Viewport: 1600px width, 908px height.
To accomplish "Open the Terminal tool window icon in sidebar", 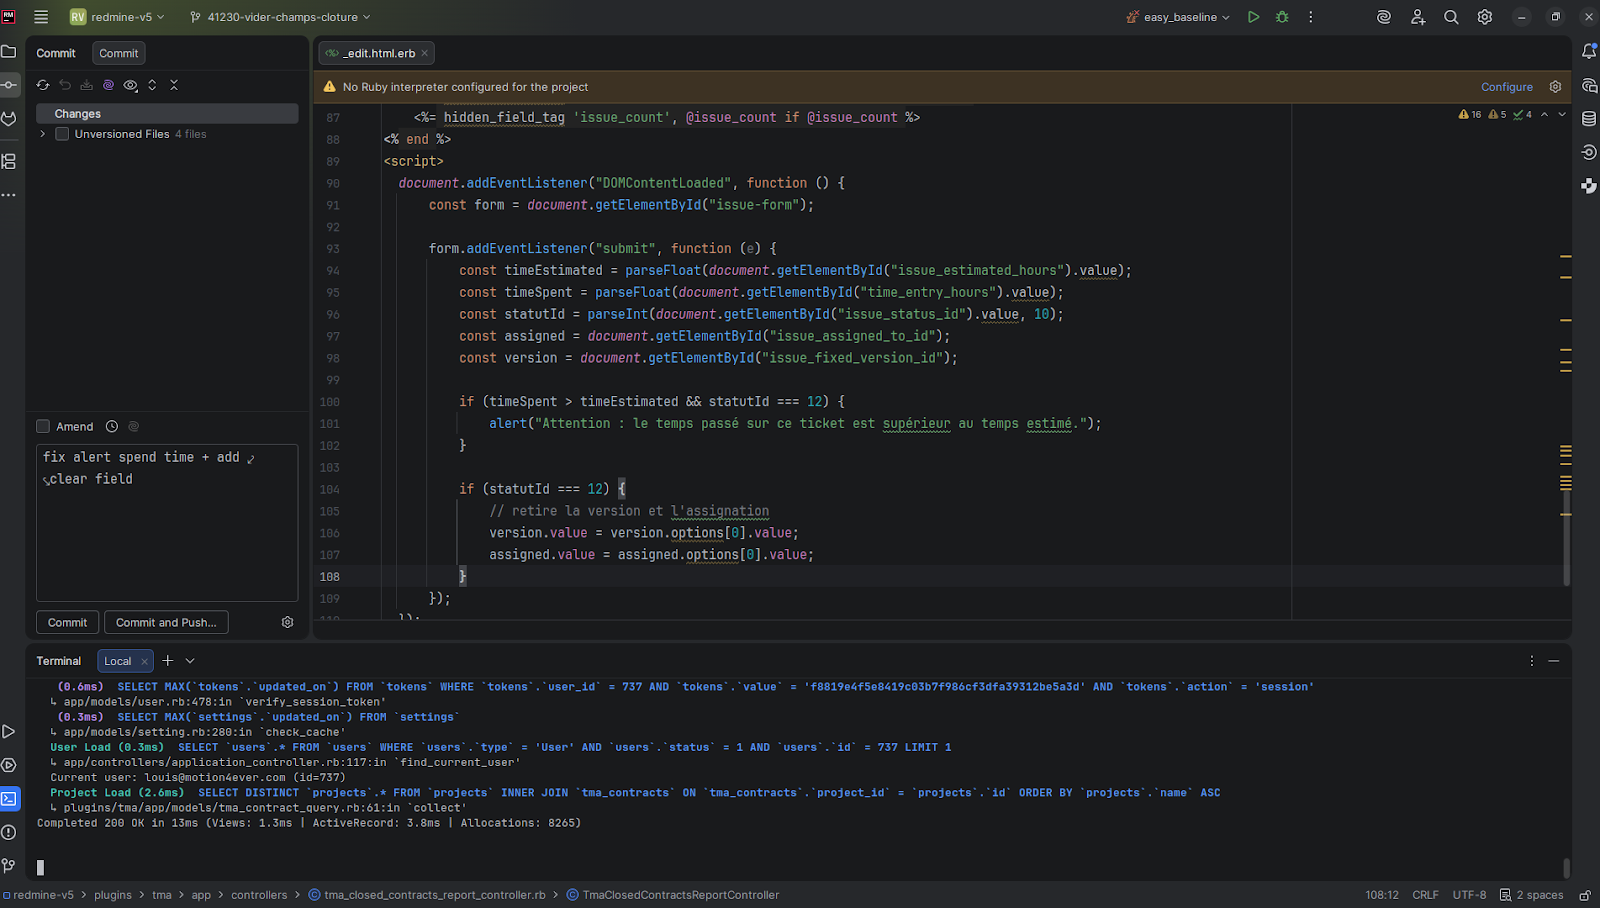I will (9, 799).
